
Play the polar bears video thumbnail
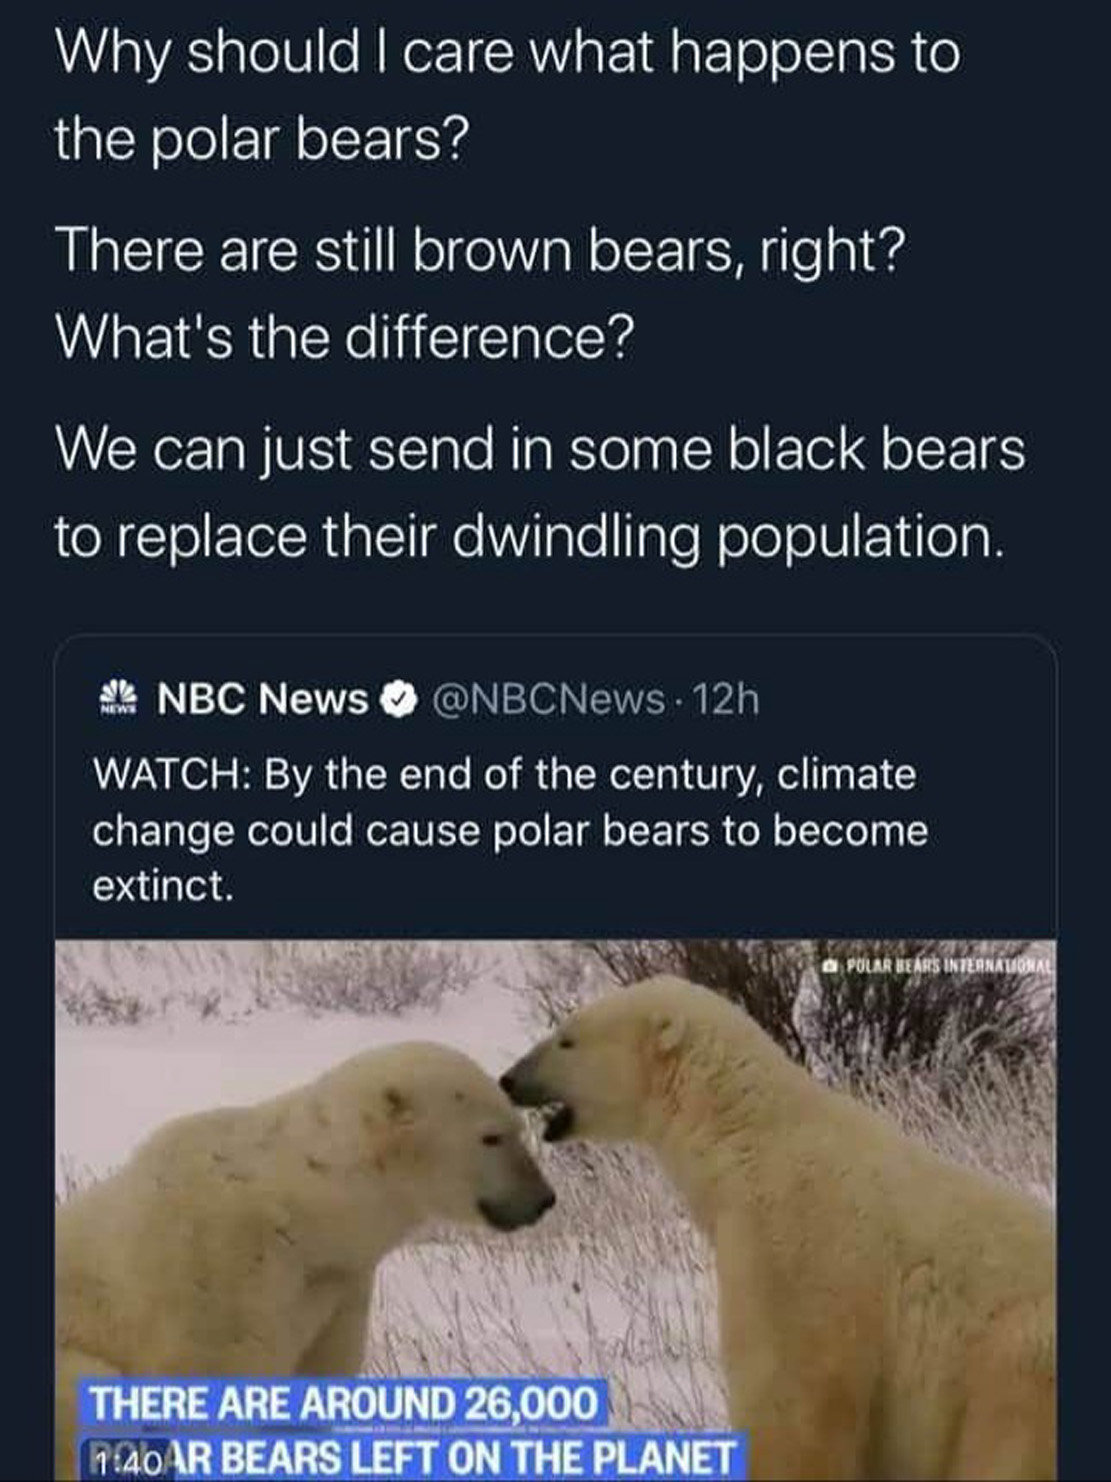pyautogui.click(x=555, y=1210)
